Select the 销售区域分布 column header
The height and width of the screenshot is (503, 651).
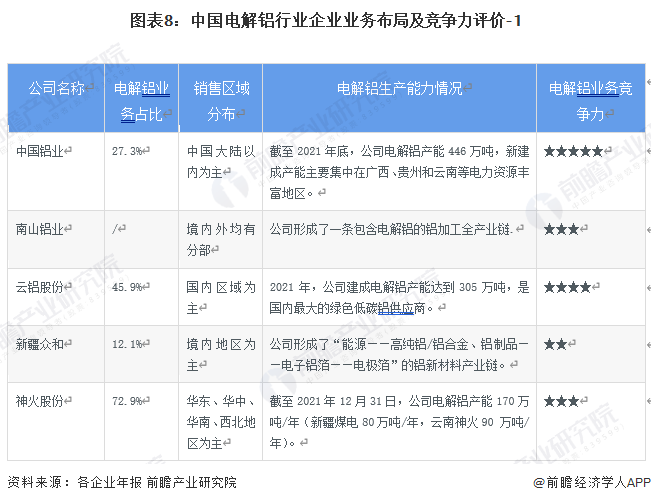(x=220, y=101)
